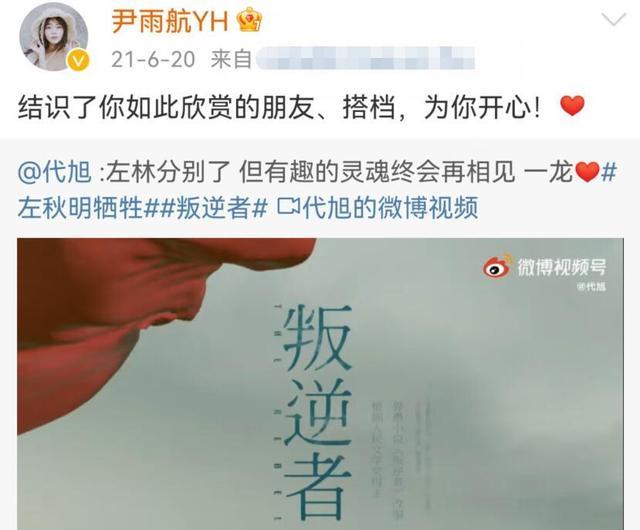Tap the 微博视频号 watermark text
The width and height of the screenshot is (640, 530).
tap(562, 267)
